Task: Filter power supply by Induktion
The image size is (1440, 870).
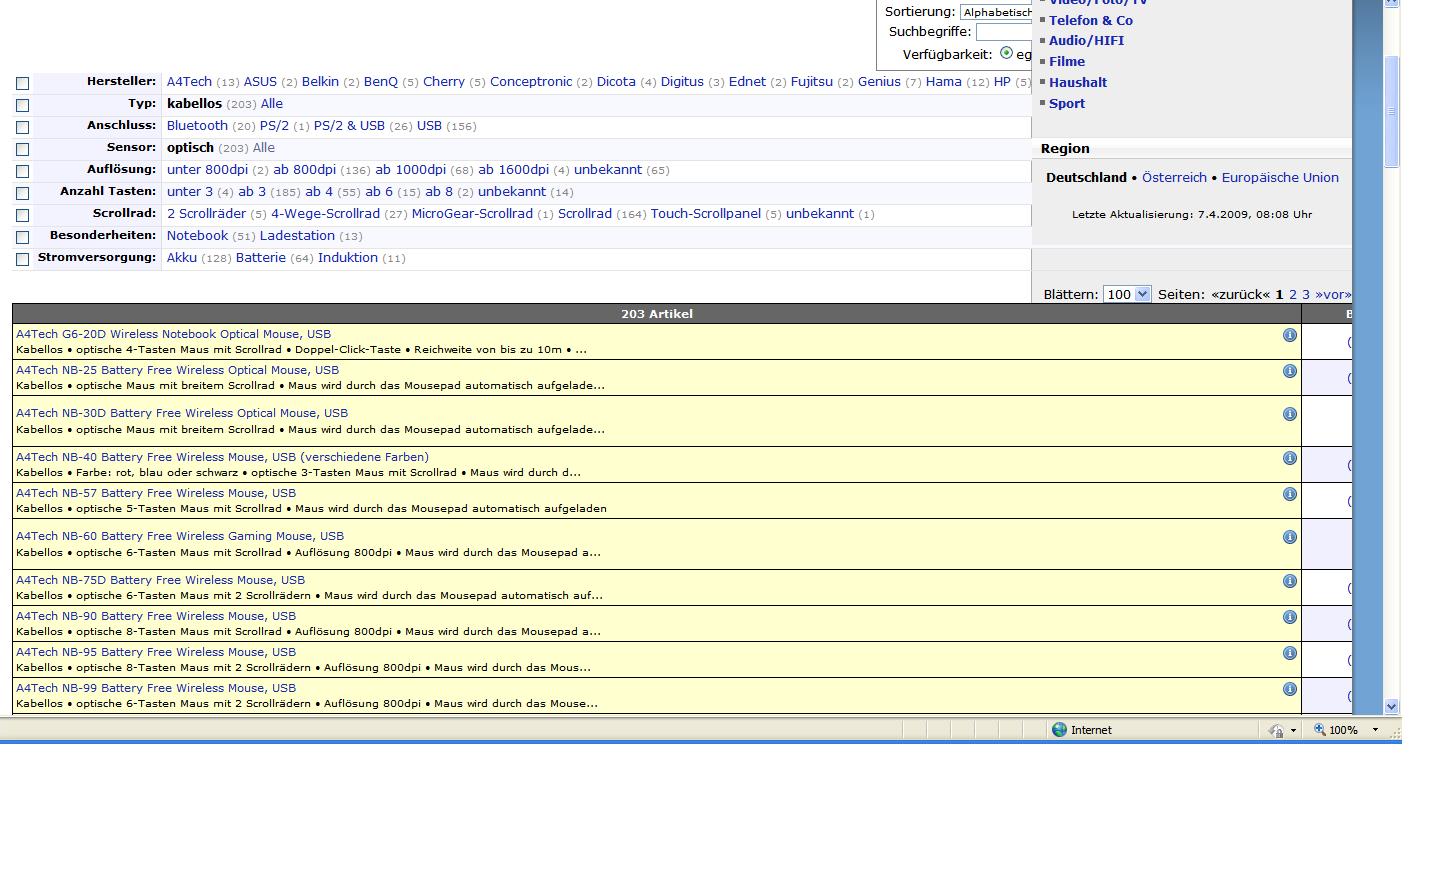Action: (x=348, y=258)
